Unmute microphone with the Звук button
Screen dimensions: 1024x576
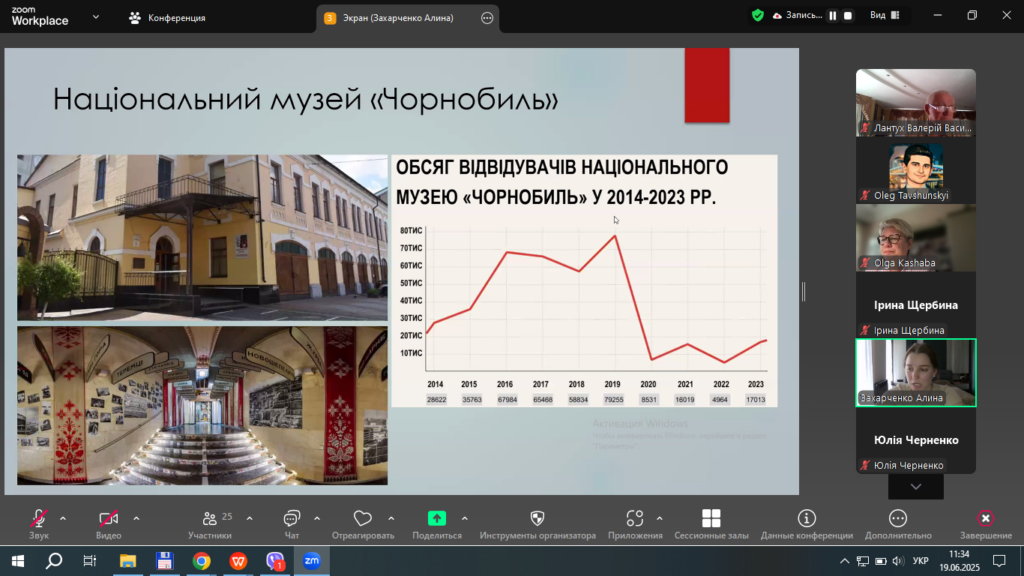(x=39, y=524)
